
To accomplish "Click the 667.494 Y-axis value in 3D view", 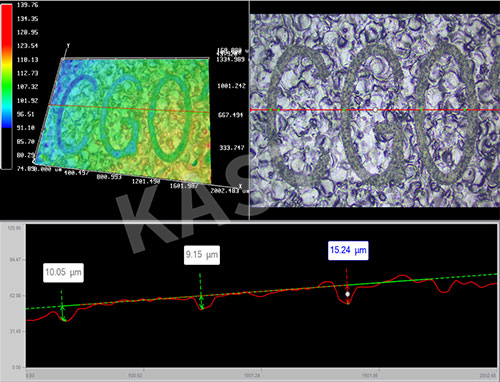I will point(231,115).
